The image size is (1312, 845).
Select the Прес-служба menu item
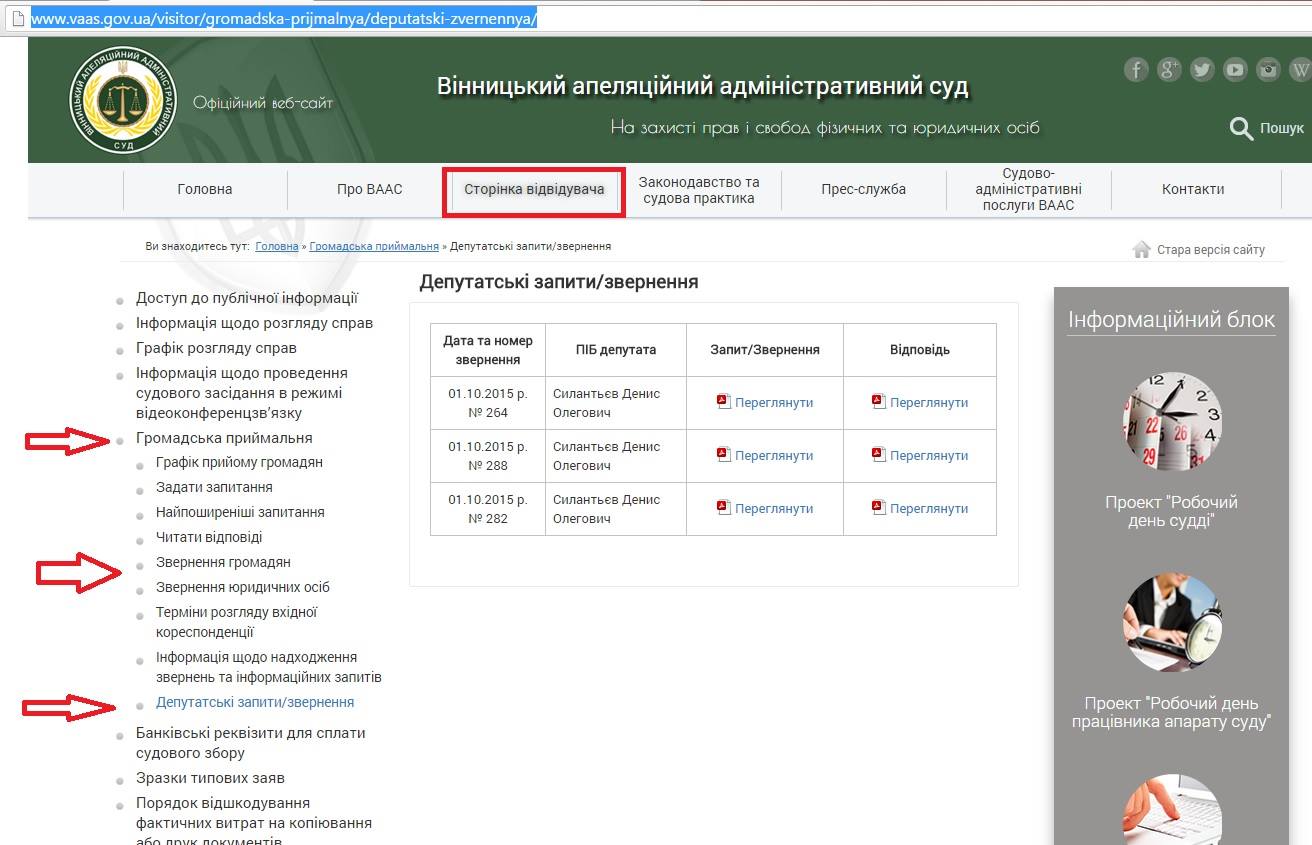tap(863, 190)
